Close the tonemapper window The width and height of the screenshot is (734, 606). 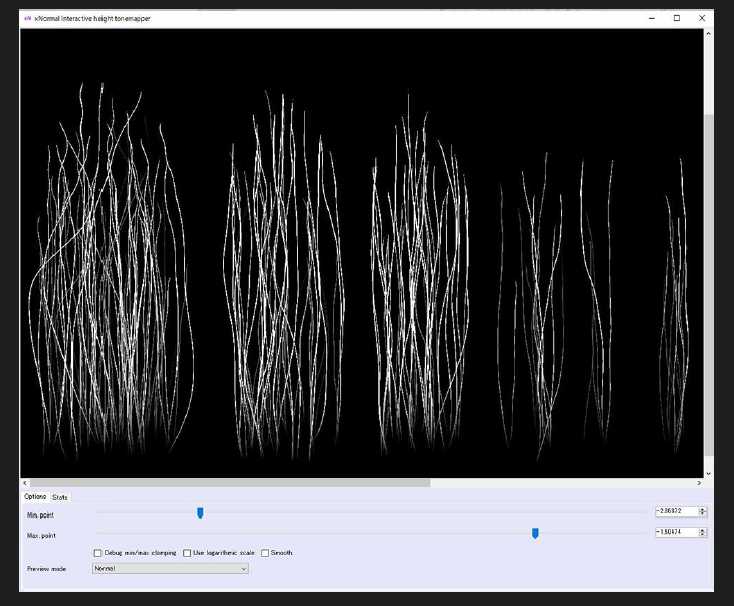[702, 18]
